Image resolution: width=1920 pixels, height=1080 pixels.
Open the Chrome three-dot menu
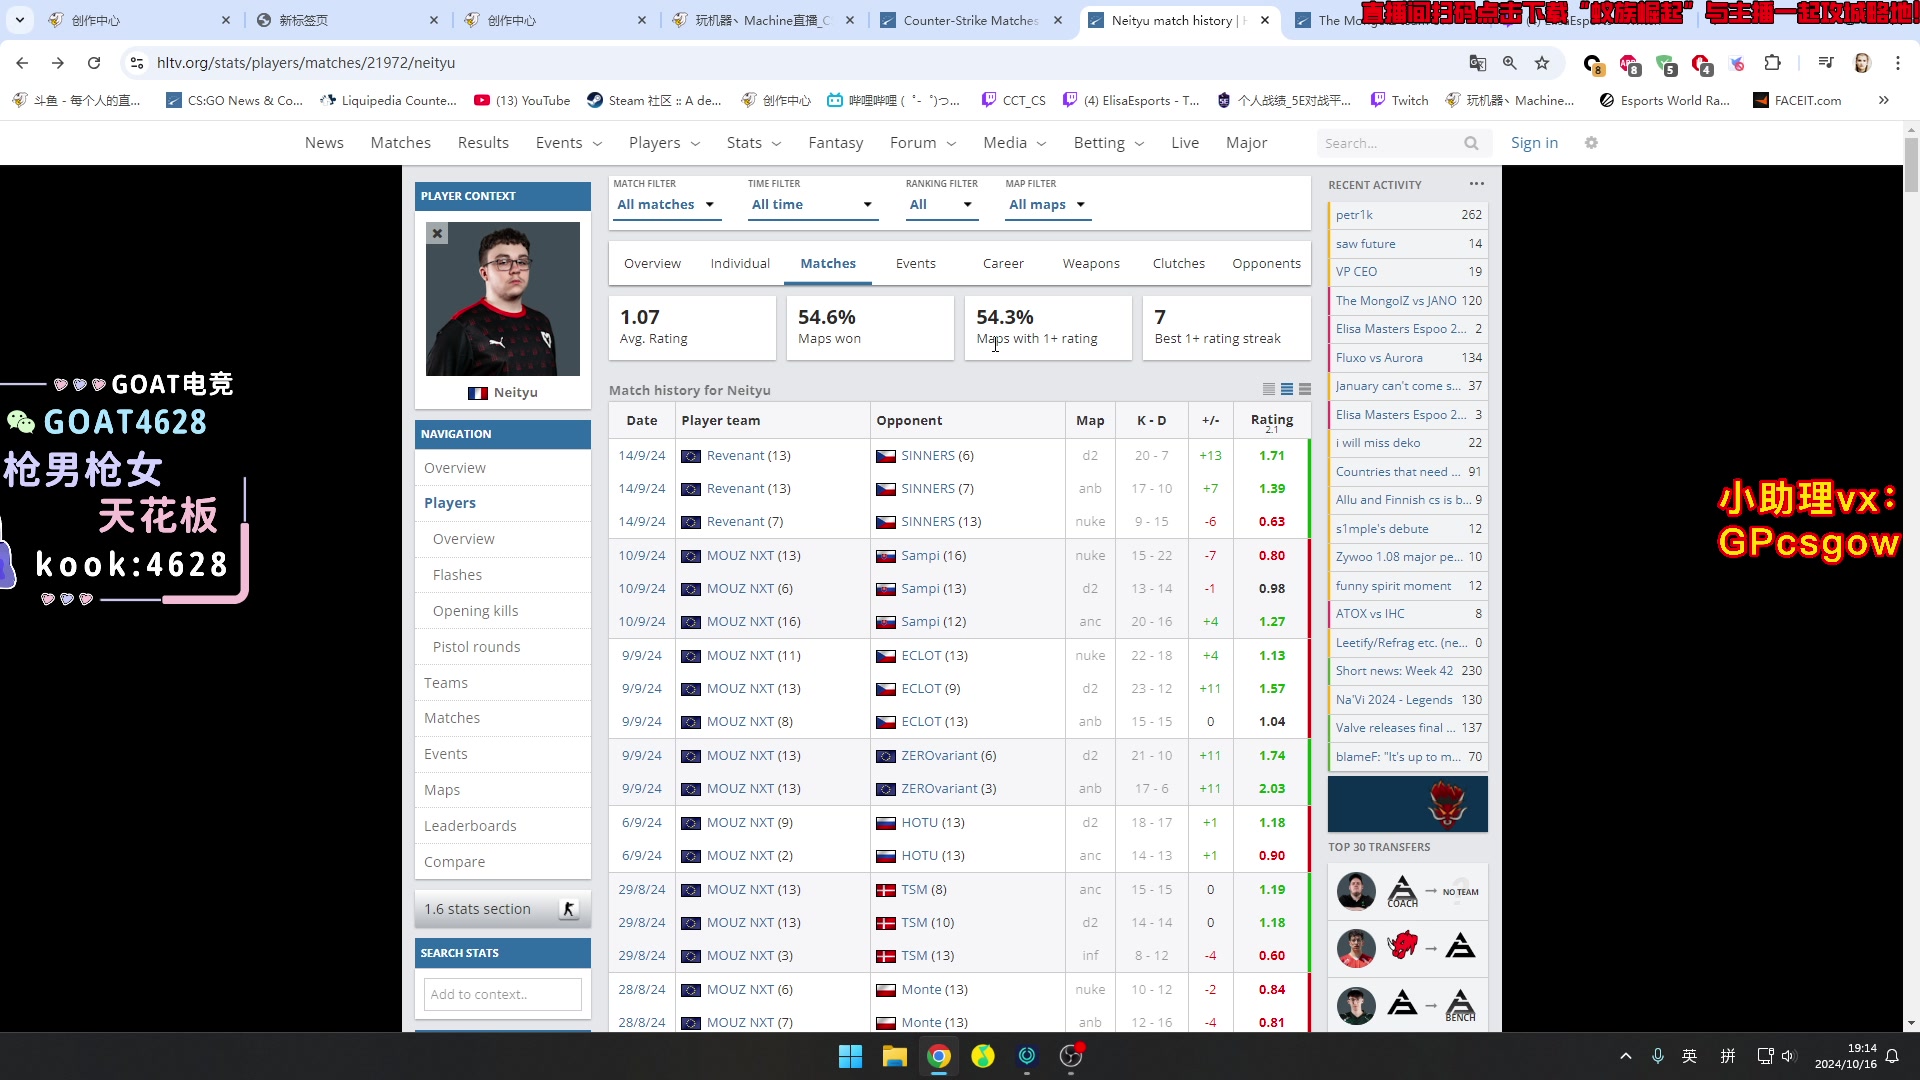pyautogui.click(x=1898, y=63)
